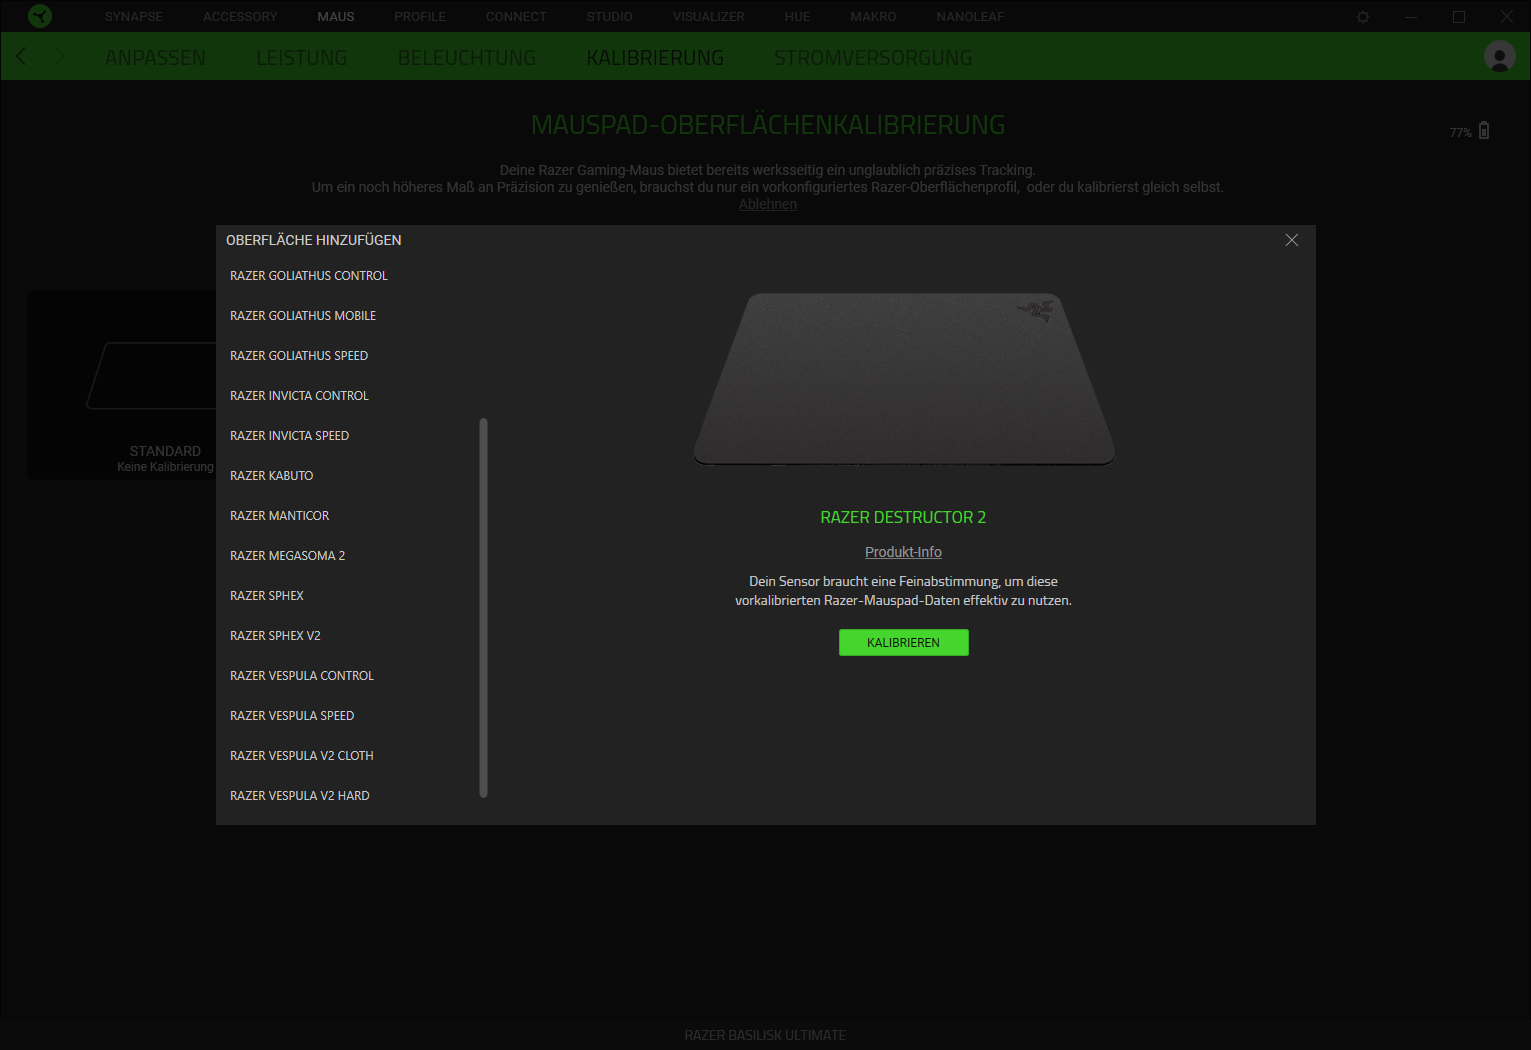Check the battery level icon
Image resolution: width=1531 pixels, height=1050 pixels.
click(1484, 131)
